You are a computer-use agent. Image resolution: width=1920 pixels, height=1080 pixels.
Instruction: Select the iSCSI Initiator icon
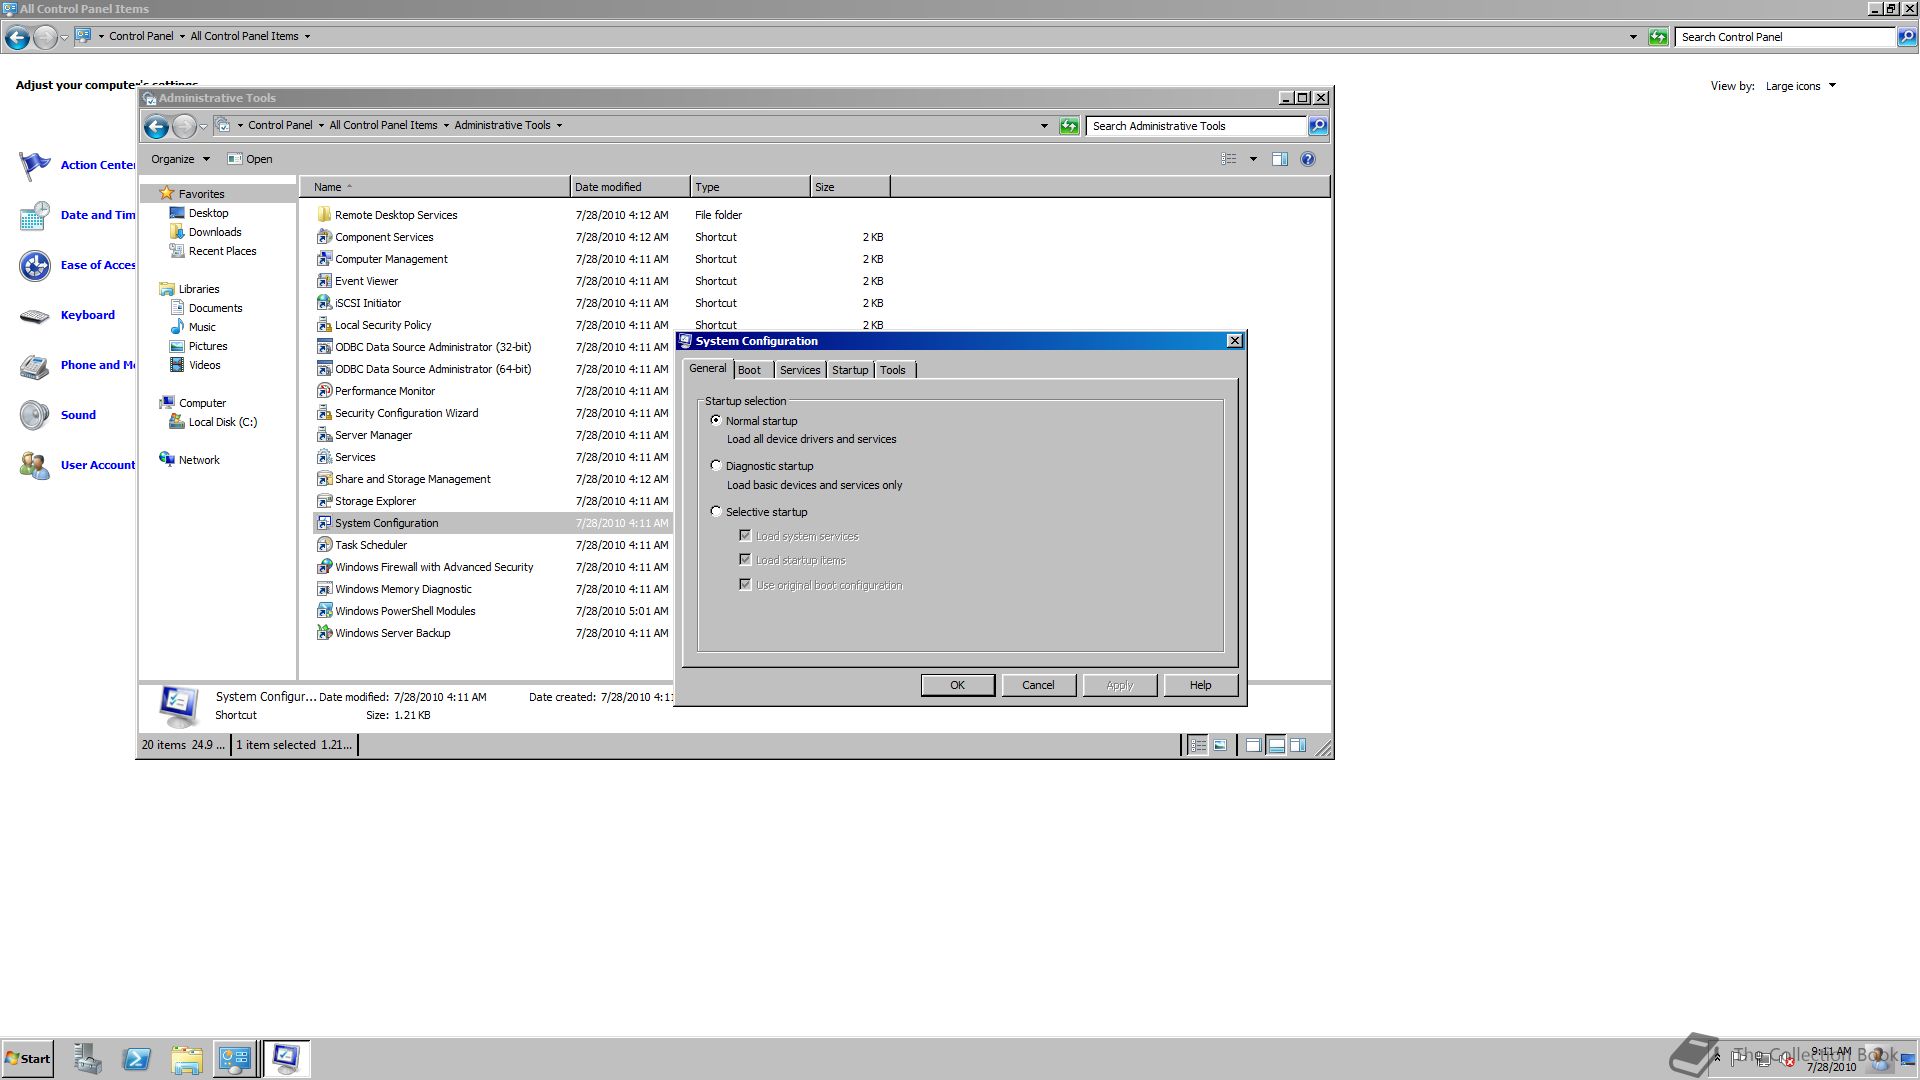coord(324,303)
